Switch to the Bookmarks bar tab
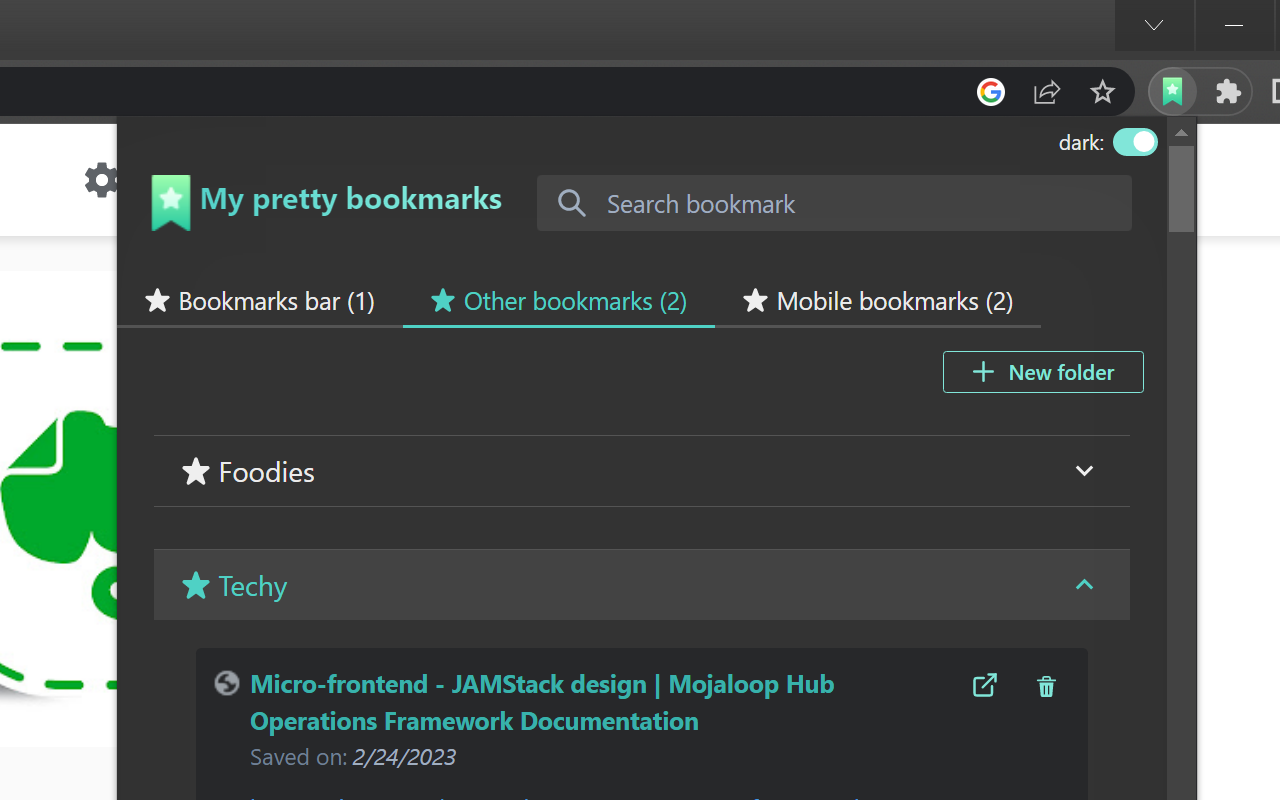1280x800 pixels. point(258,301)
